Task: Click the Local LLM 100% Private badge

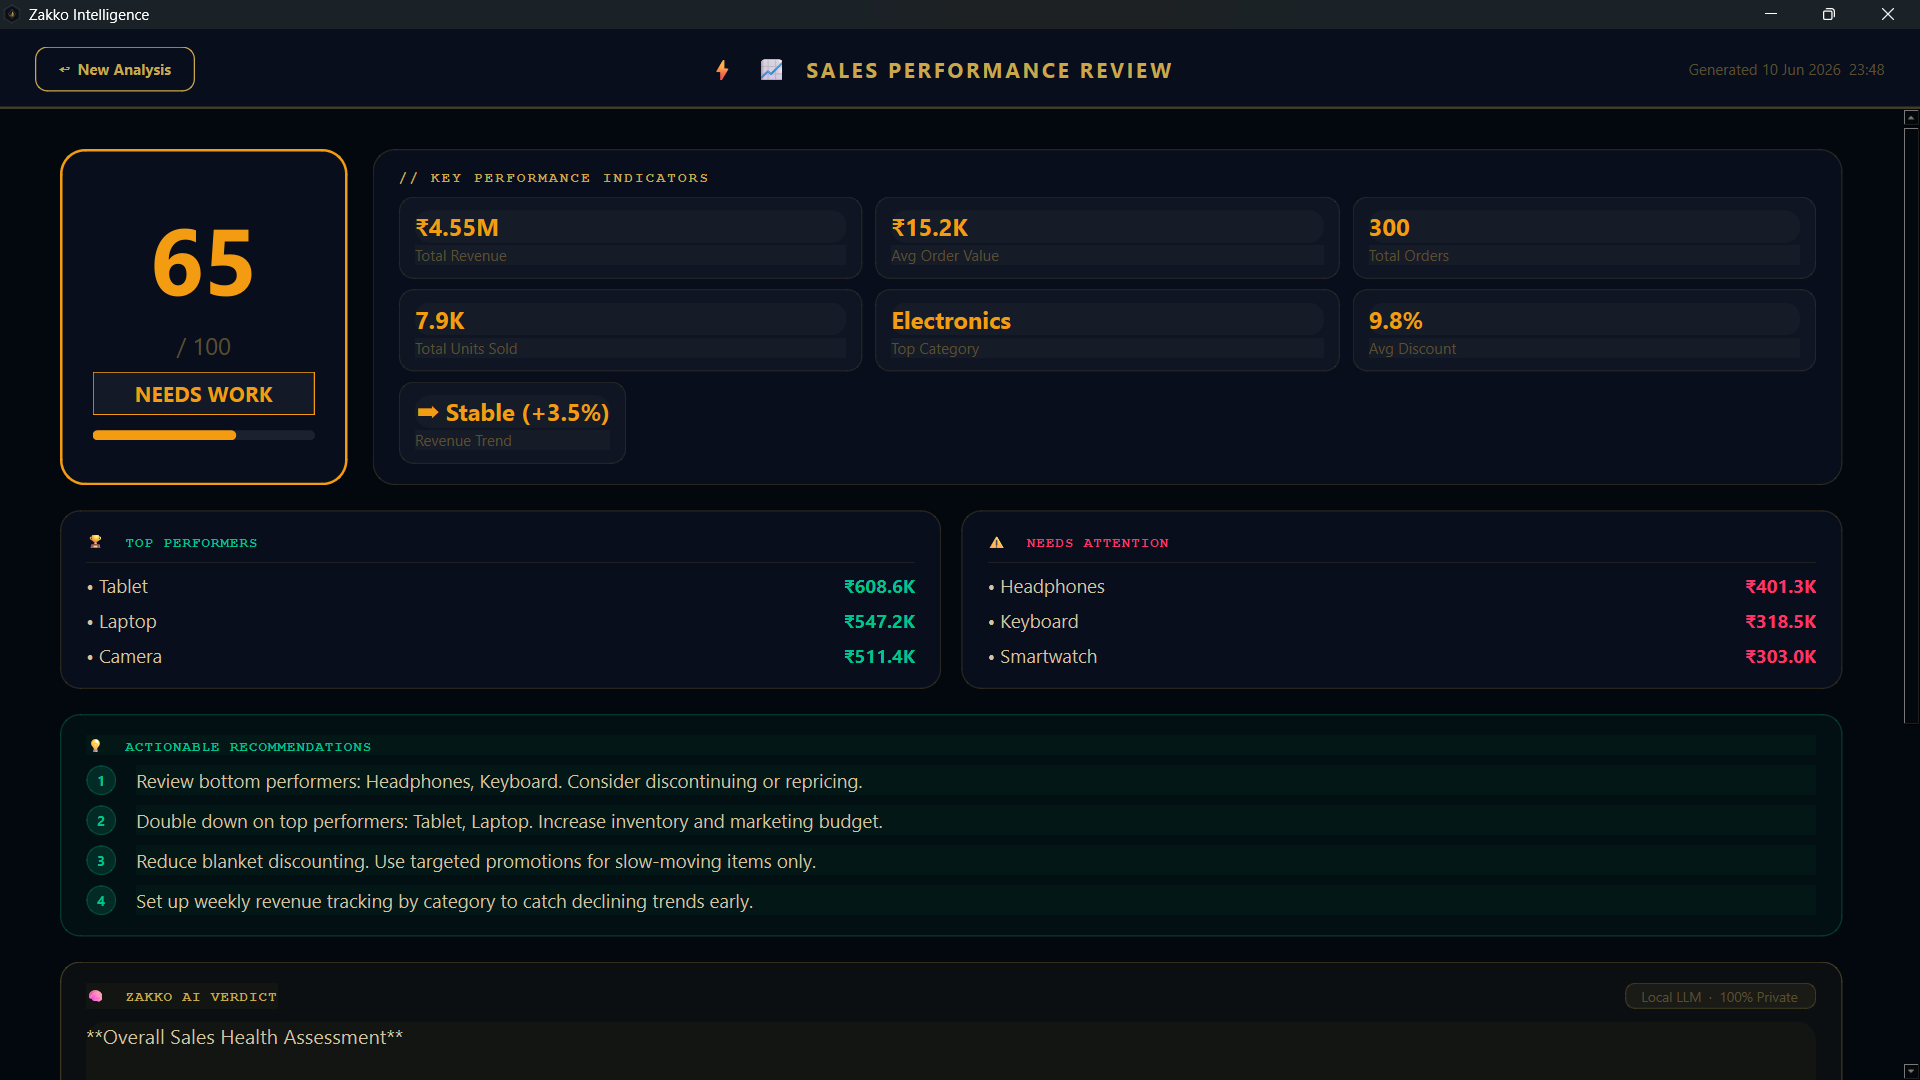Action: [x=1720, y=997]
